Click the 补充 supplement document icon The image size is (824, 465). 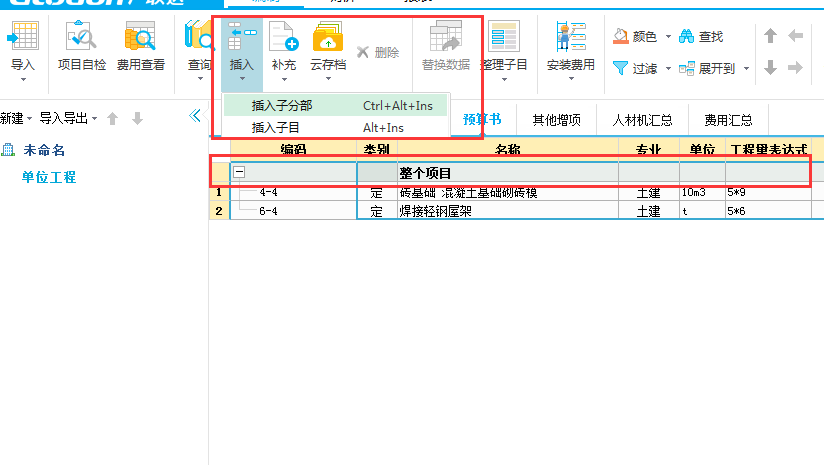283,36
